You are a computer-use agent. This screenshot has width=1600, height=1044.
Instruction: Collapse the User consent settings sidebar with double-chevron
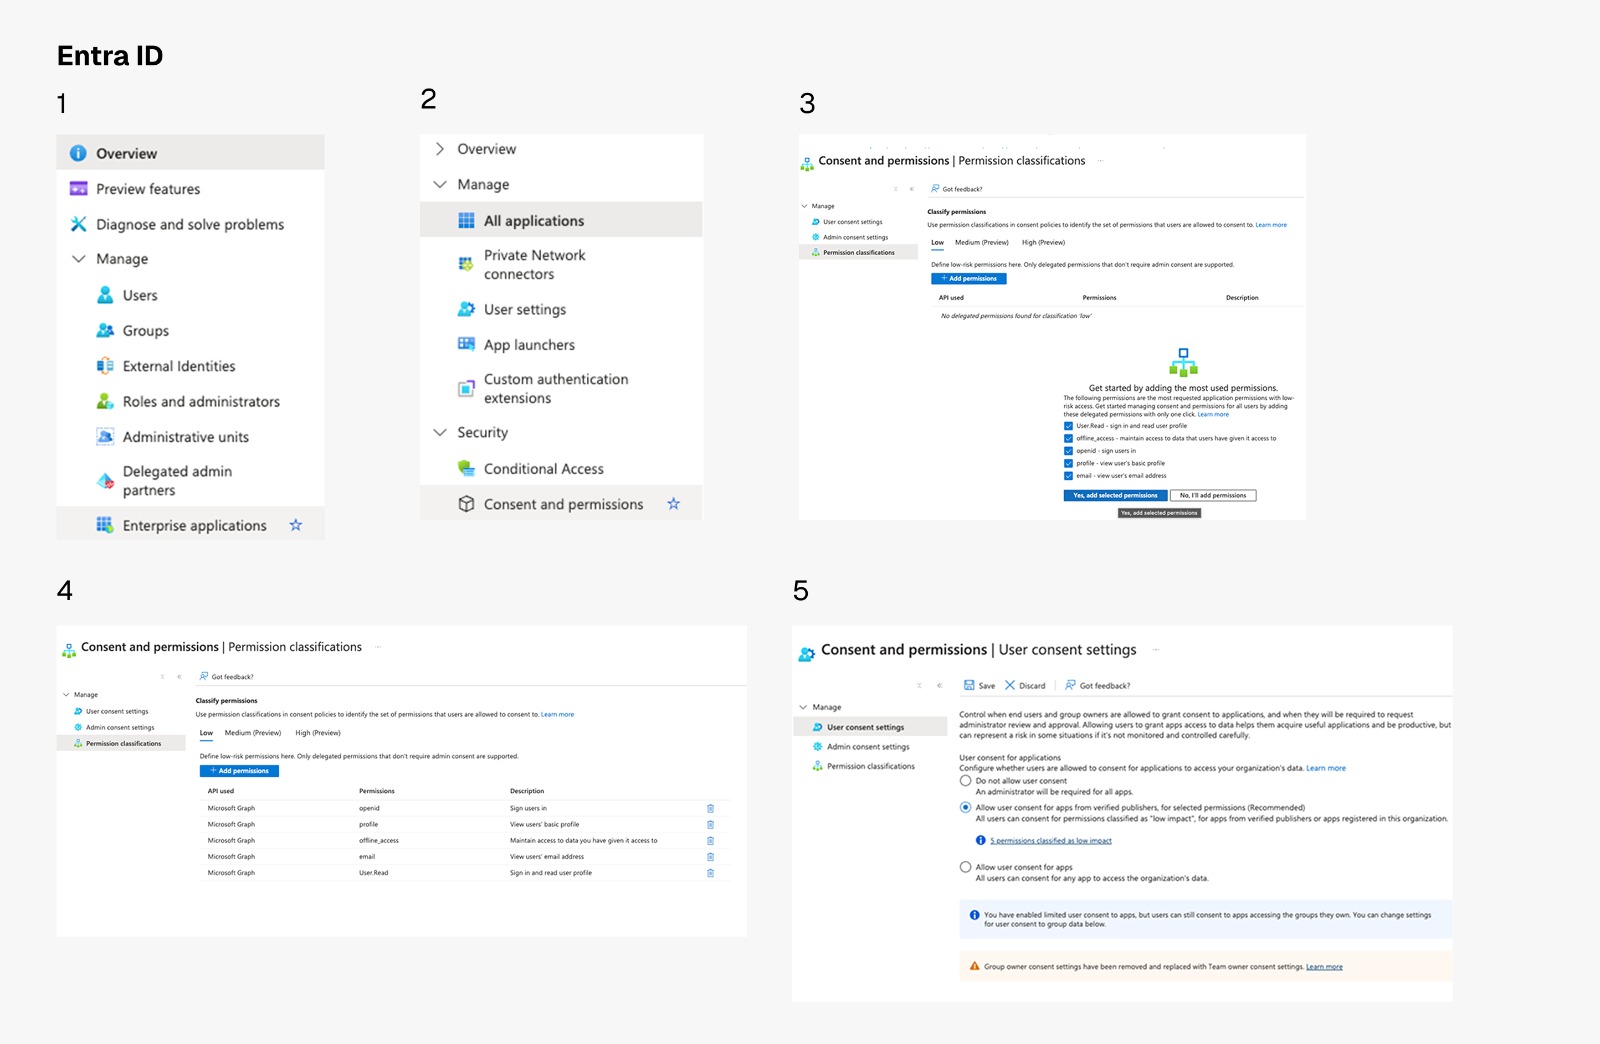(x=939, y=685)
